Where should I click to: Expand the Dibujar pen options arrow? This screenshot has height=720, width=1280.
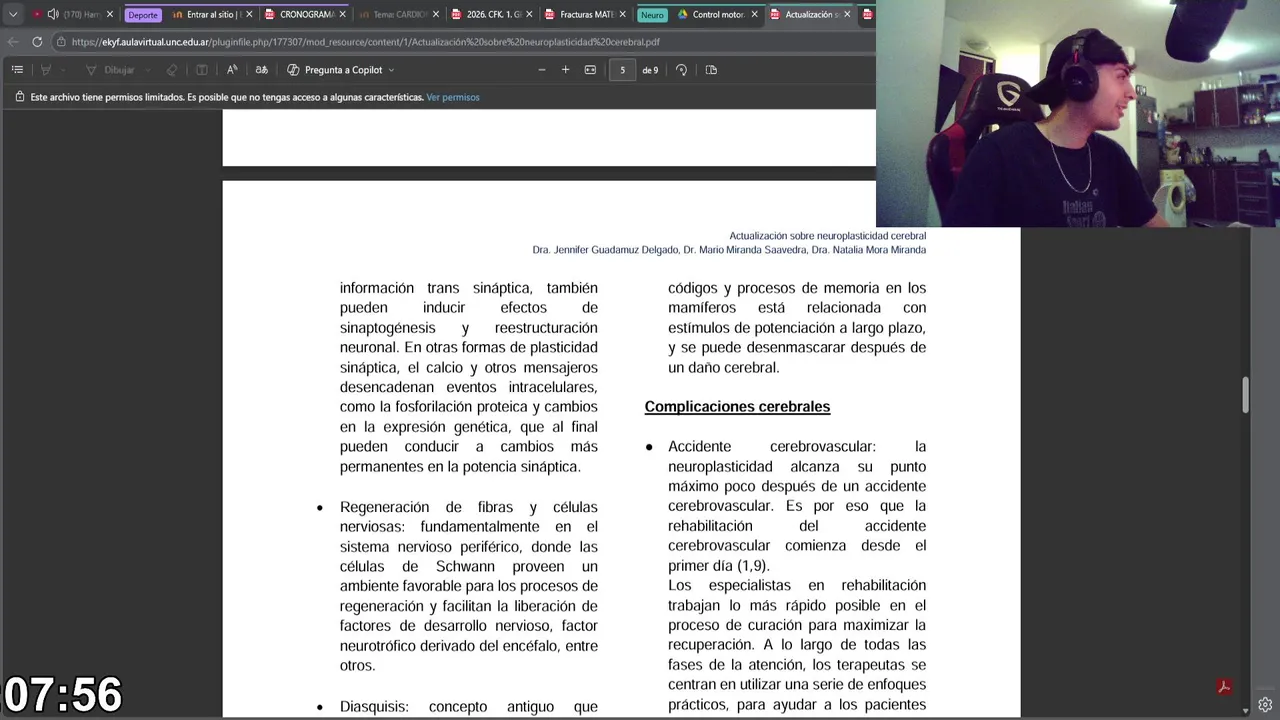pyautogui.click(x=148, y=70)
